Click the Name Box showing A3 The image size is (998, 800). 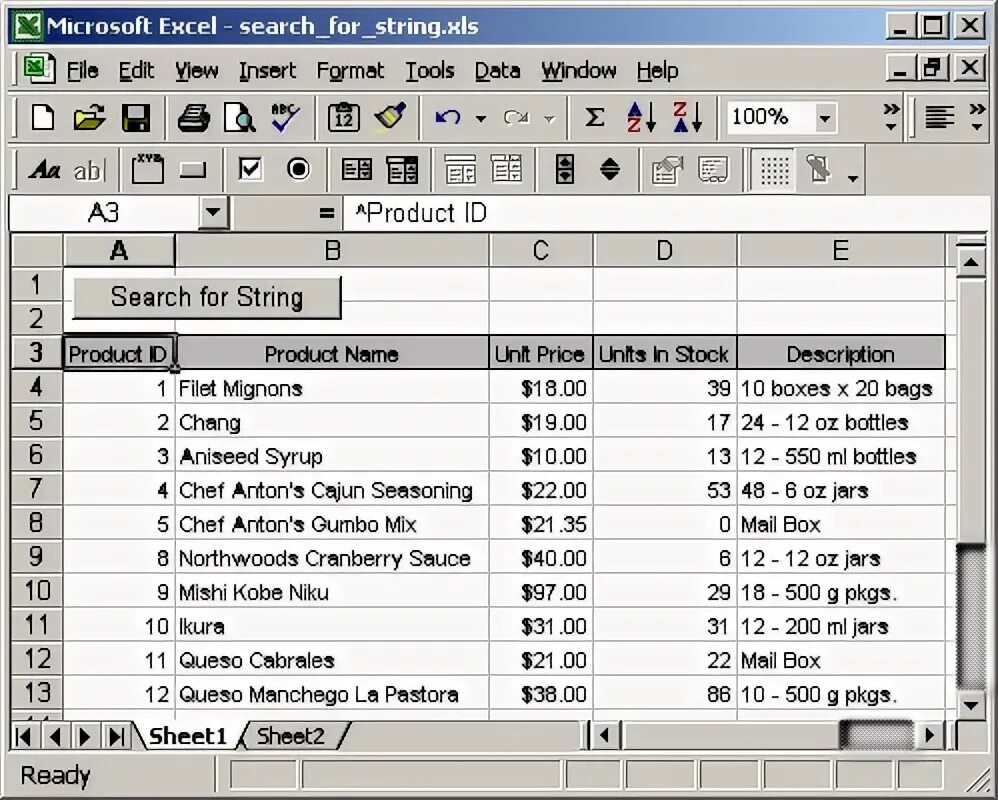point(103,213)
